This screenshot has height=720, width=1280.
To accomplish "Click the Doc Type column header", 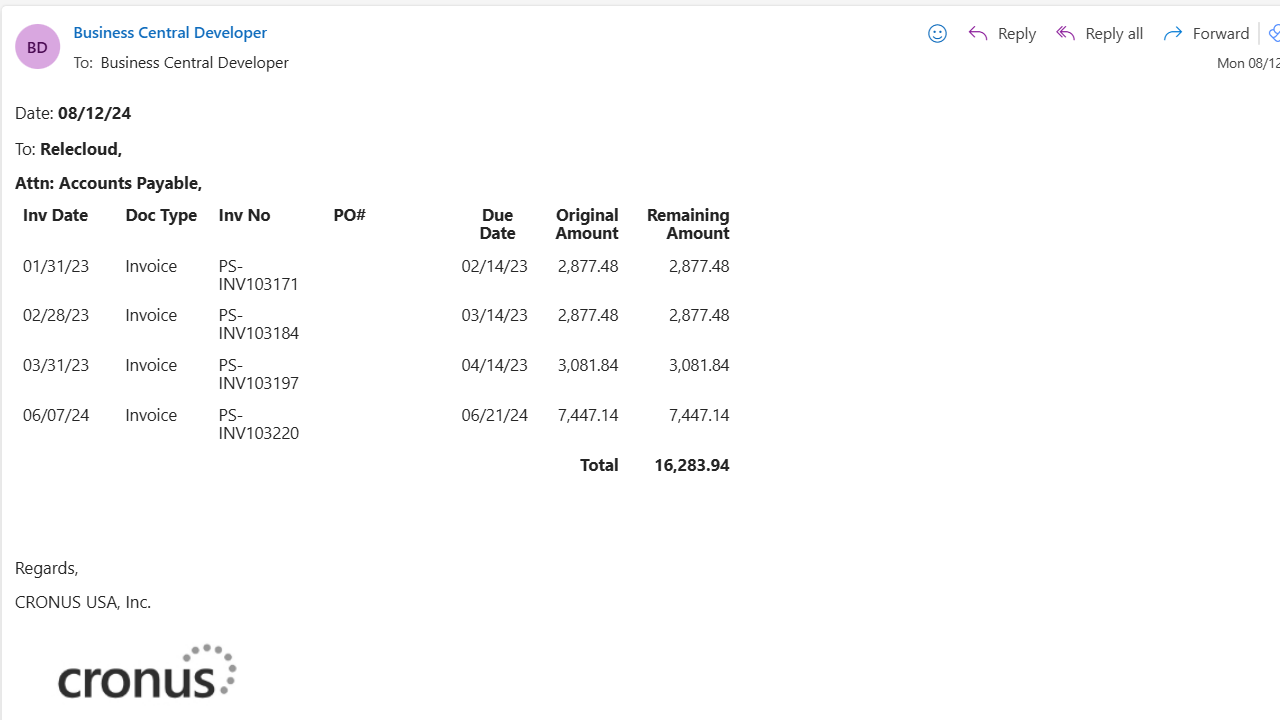I will (160, 214).
